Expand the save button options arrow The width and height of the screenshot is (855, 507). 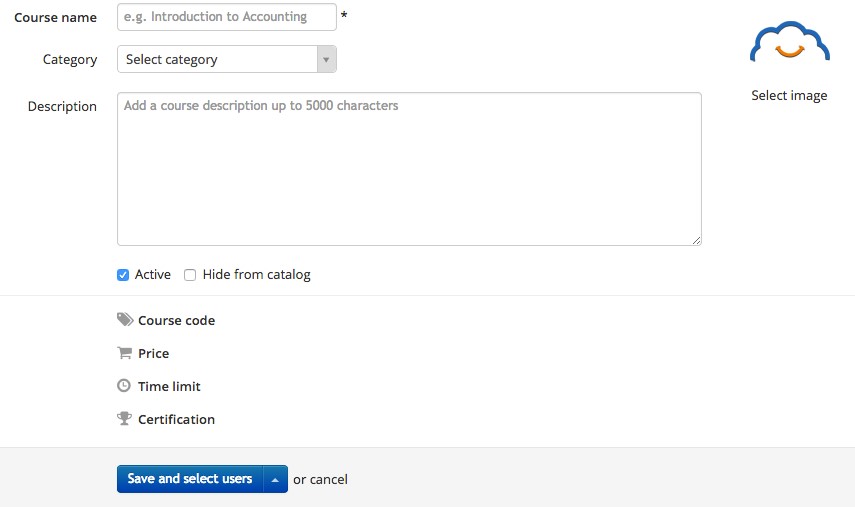[275, 479]
